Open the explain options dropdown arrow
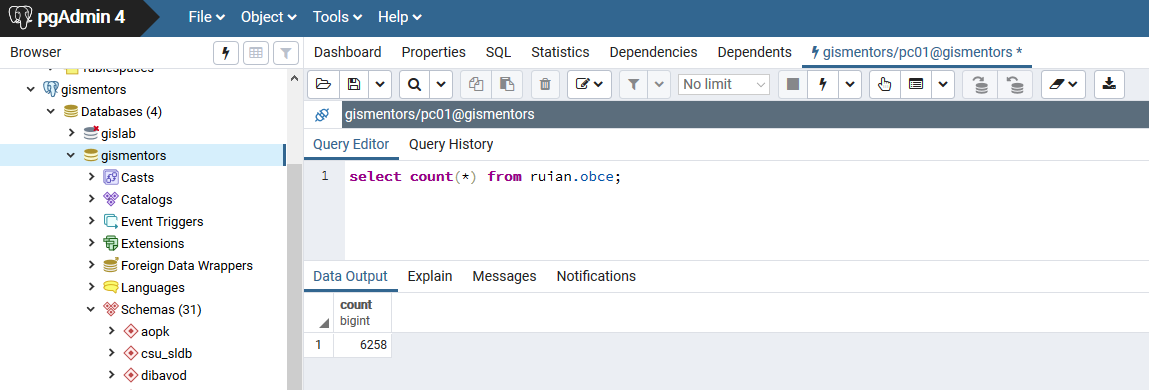This screenshot has height=390, width=1149. tap(942, 84)
